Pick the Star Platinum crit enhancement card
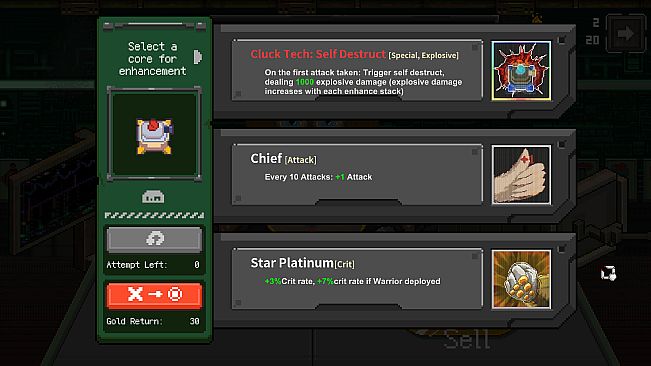 point(357,279)
